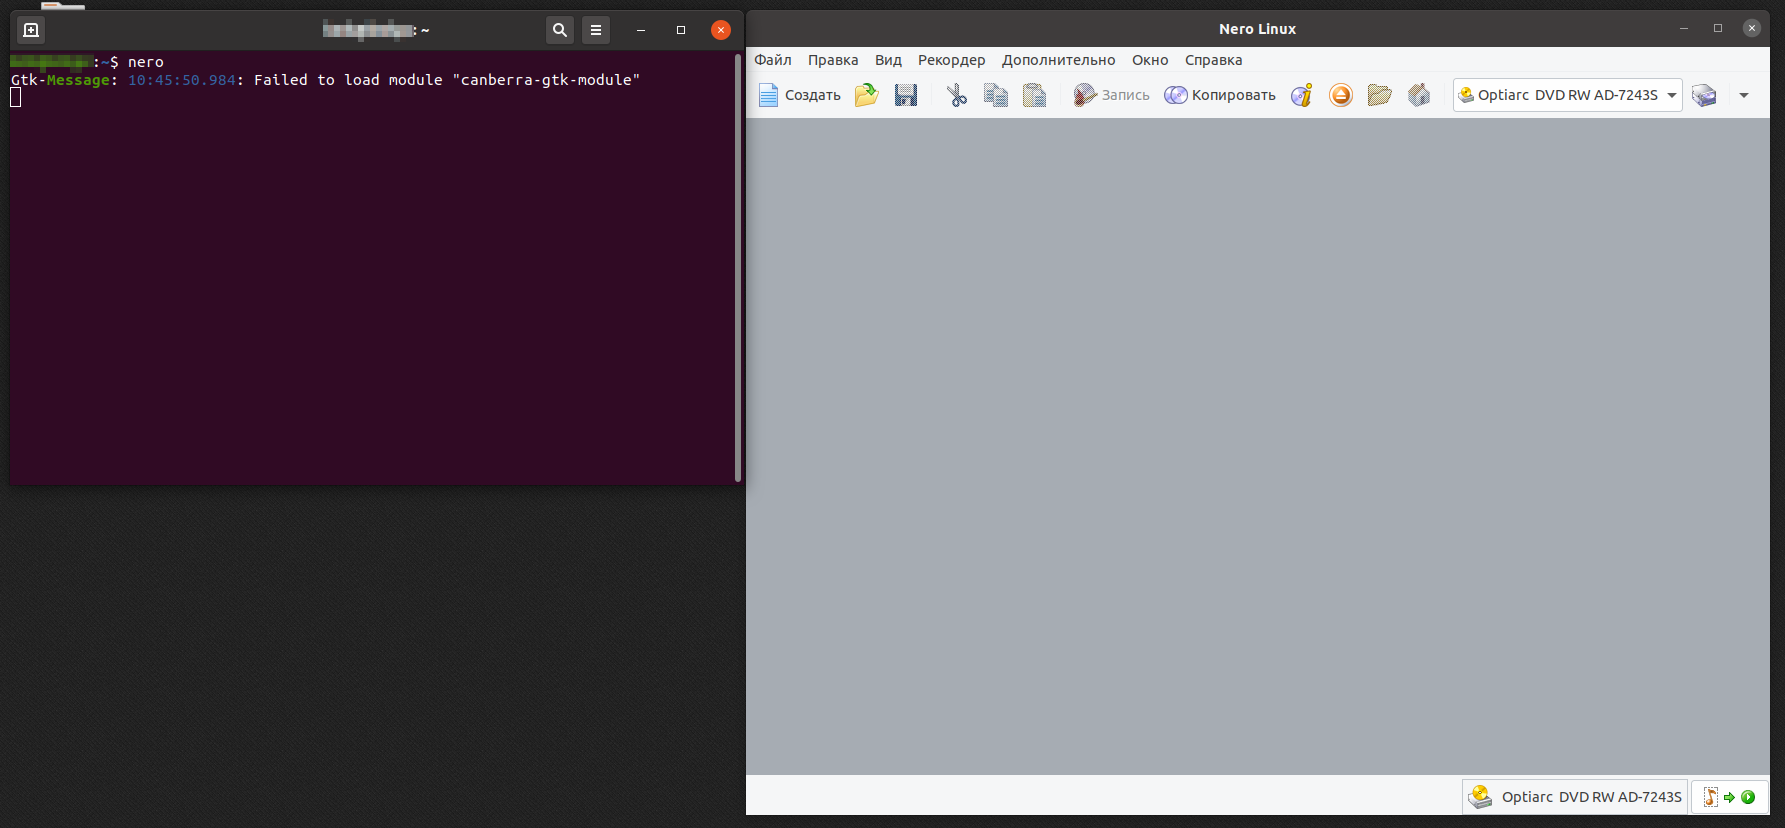Click the new tab icon in the terminal

tap(31, 30)
